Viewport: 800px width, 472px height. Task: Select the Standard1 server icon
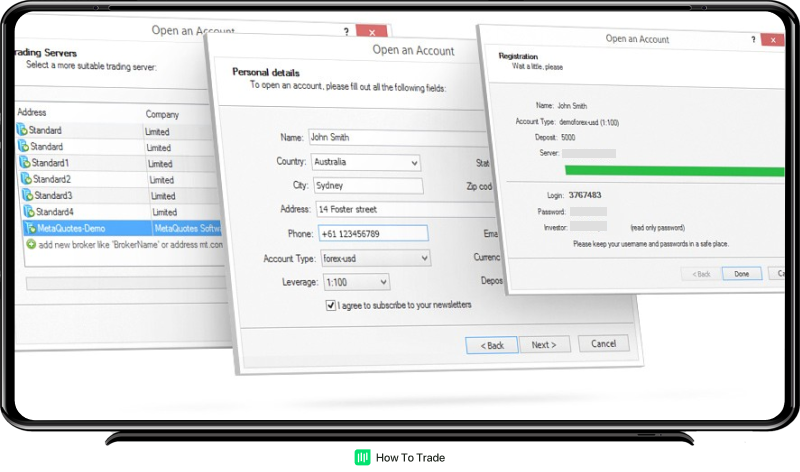pyautogui.click(x=24, y=162)
